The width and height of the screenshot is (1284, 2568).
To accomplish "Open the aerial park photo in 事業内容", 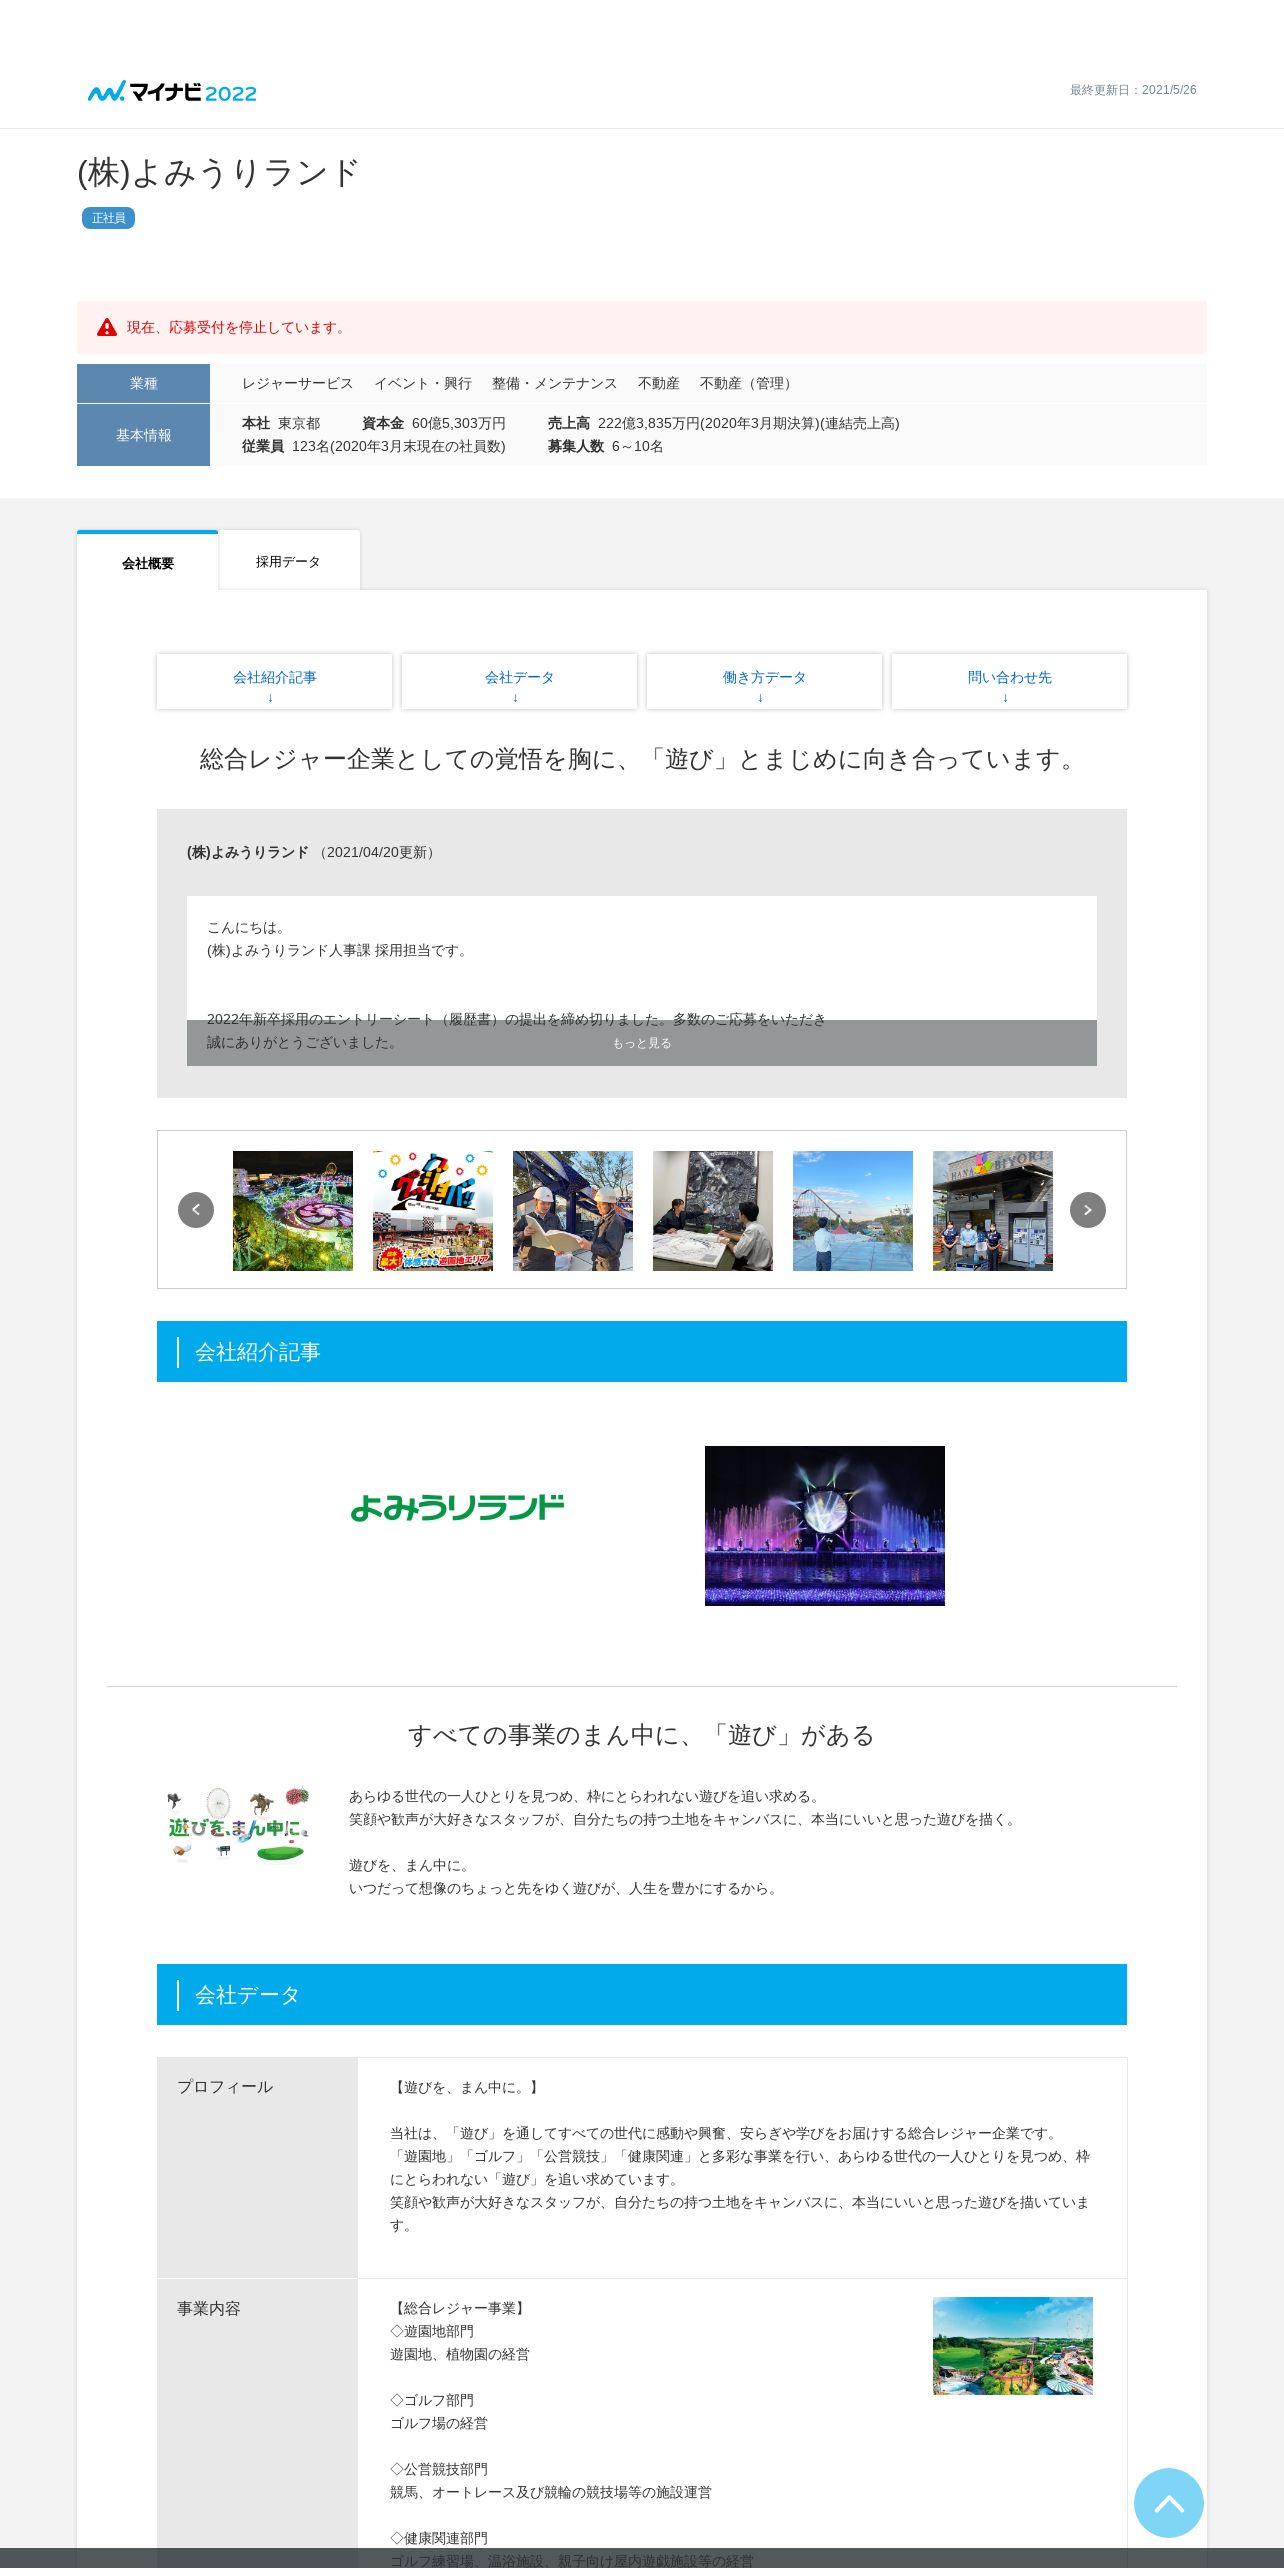I will click(1013, 2346).
